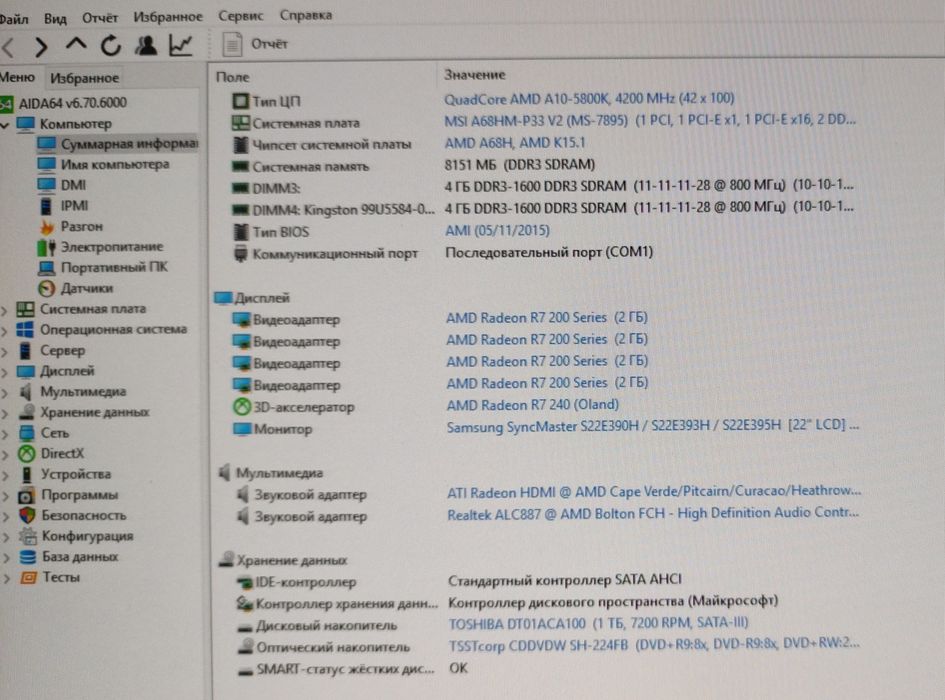
Task: Expand the Сервер tree node
Action: (4, 352)
